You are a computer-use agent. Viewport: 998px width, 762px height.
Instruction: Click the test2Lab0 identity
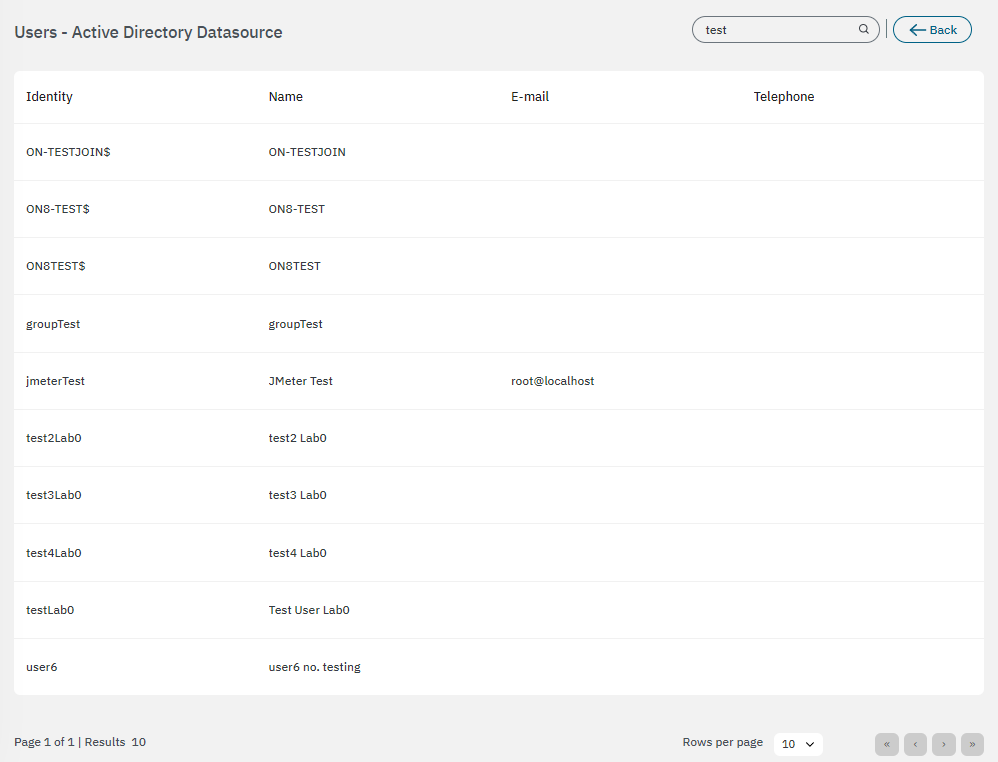[53, 438]
